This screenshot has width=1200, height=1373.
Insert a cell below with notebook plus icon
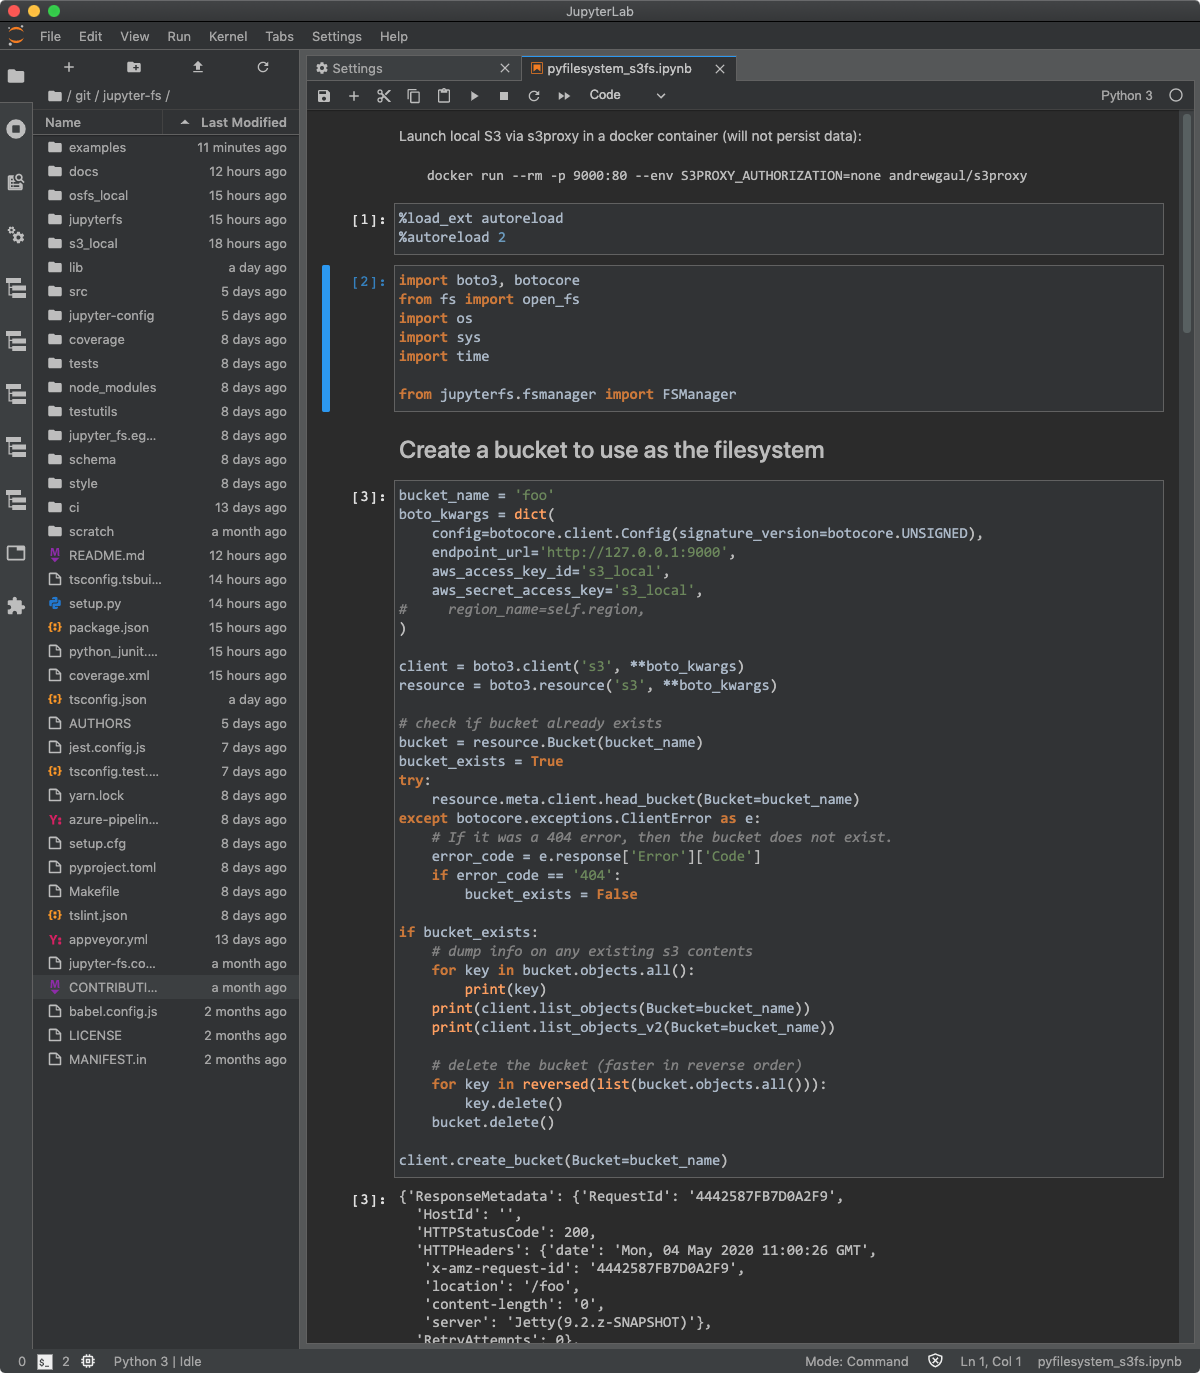coord(354,96)
